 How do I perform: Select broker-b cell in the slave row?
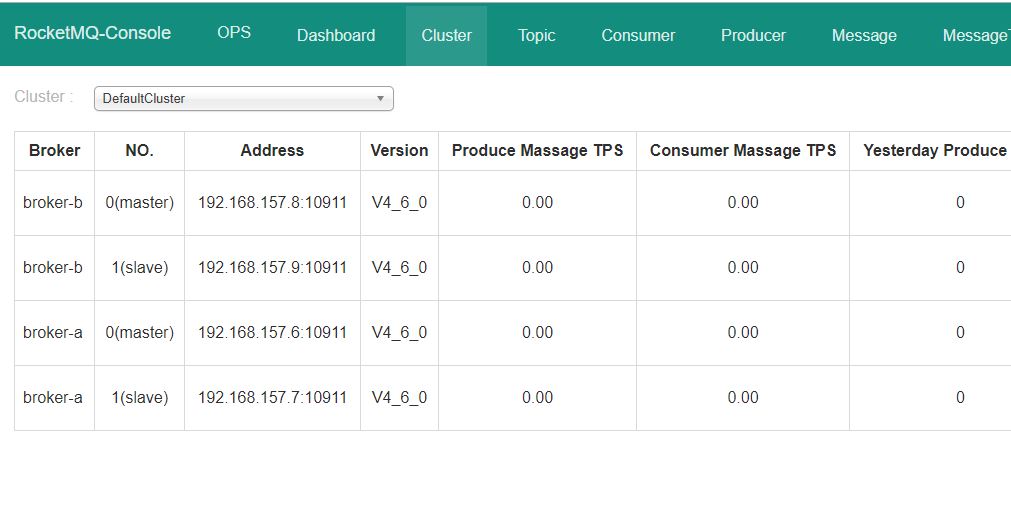(53, 267)
